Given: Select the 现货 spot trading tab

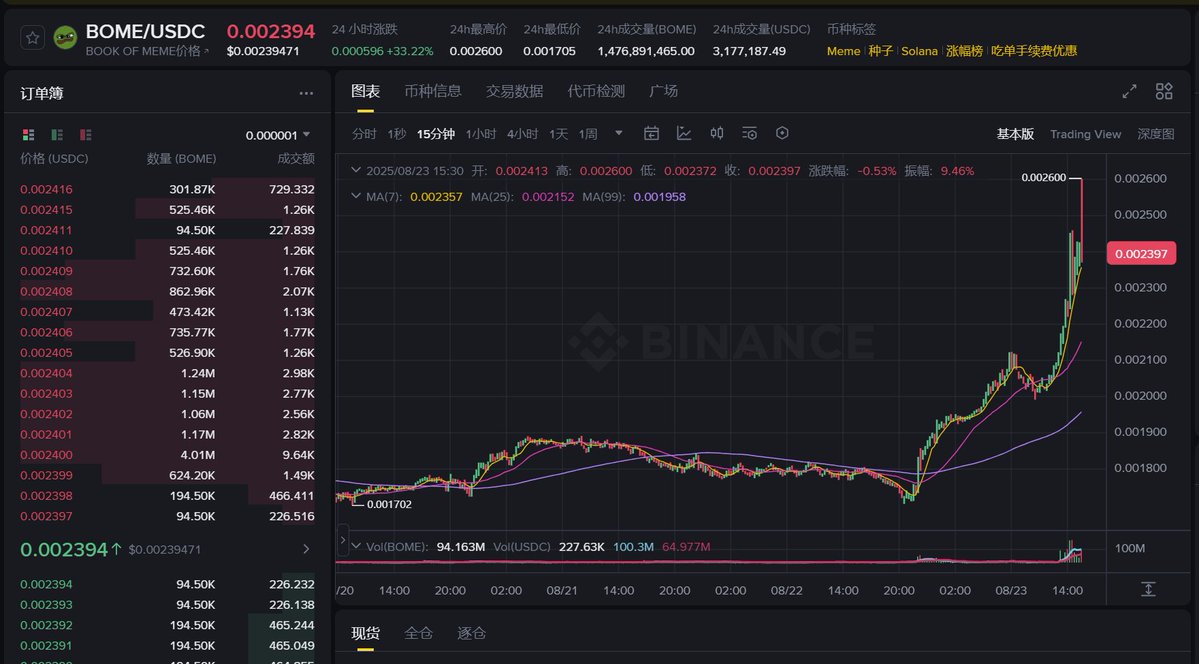Looking at the screenshot, I should click(366, 633).
